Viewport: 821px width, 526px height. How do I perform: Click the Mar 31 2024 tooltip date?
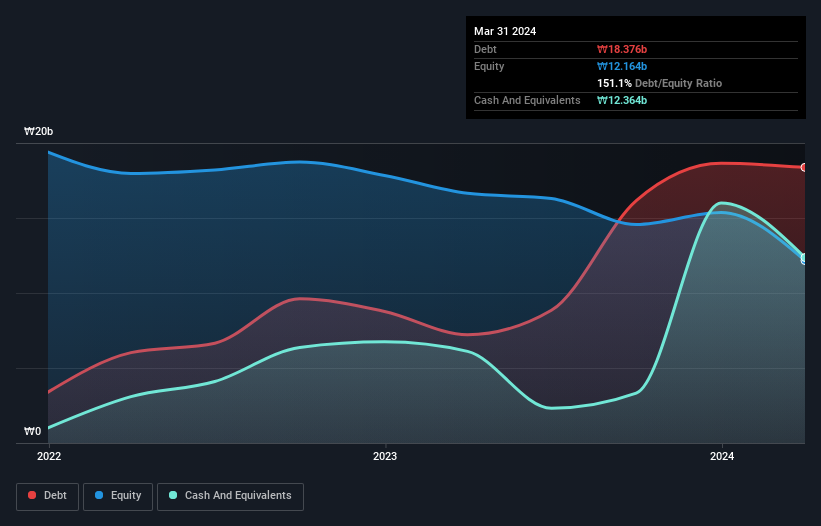click(505, 31)
